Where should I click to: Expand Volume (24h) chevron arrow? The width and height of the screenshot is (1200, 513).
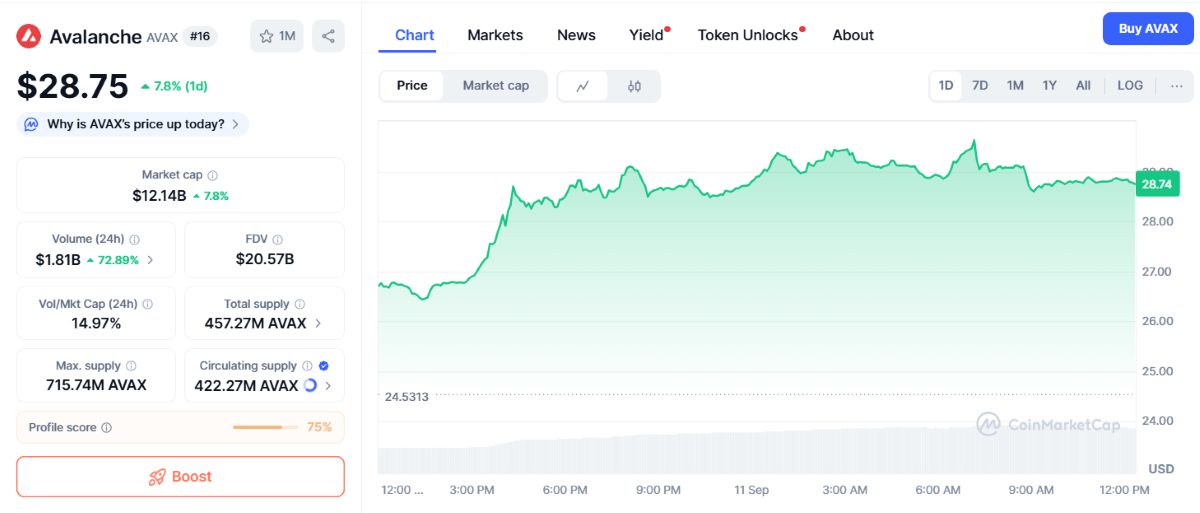click(150, 260)
